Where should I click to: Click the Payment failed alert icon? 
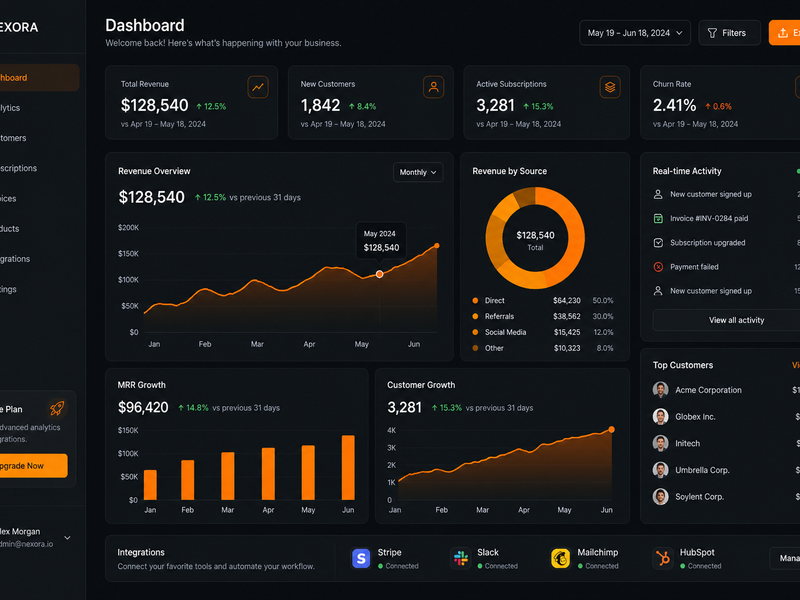tap(658, 267)
